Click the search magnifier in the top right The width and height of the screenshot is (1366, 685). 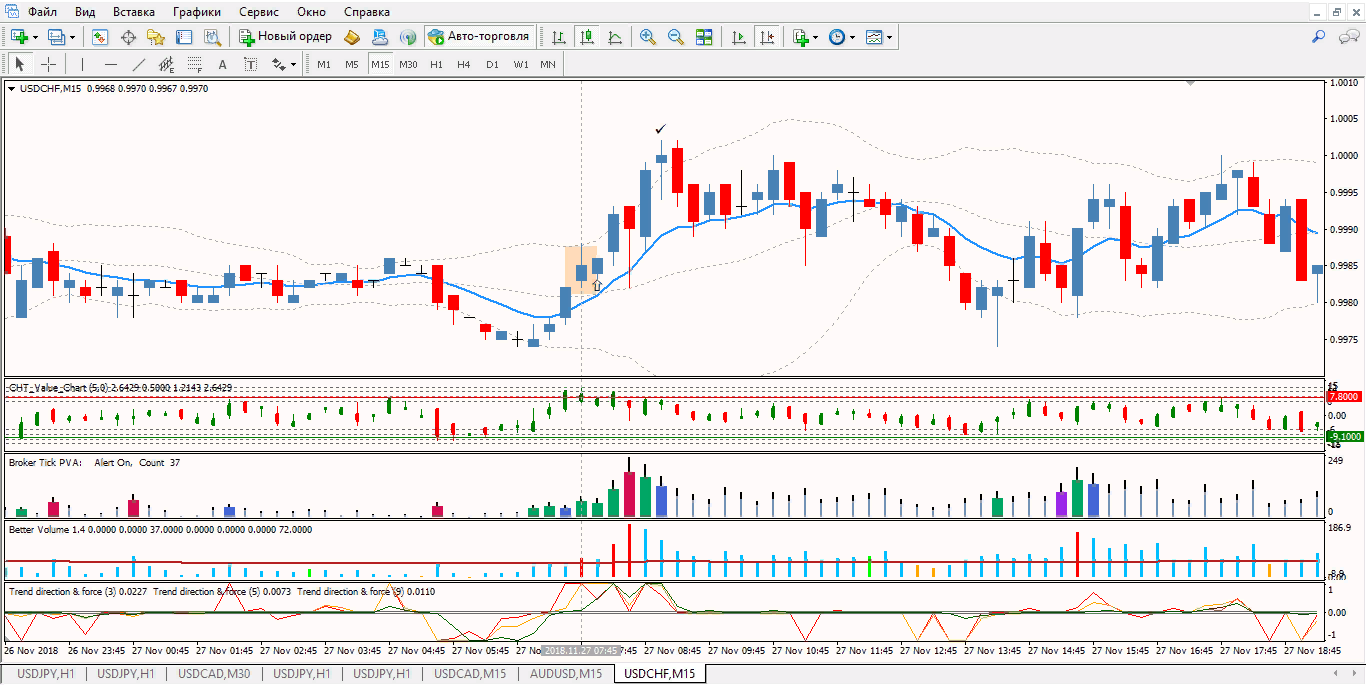pos(1318,37)
